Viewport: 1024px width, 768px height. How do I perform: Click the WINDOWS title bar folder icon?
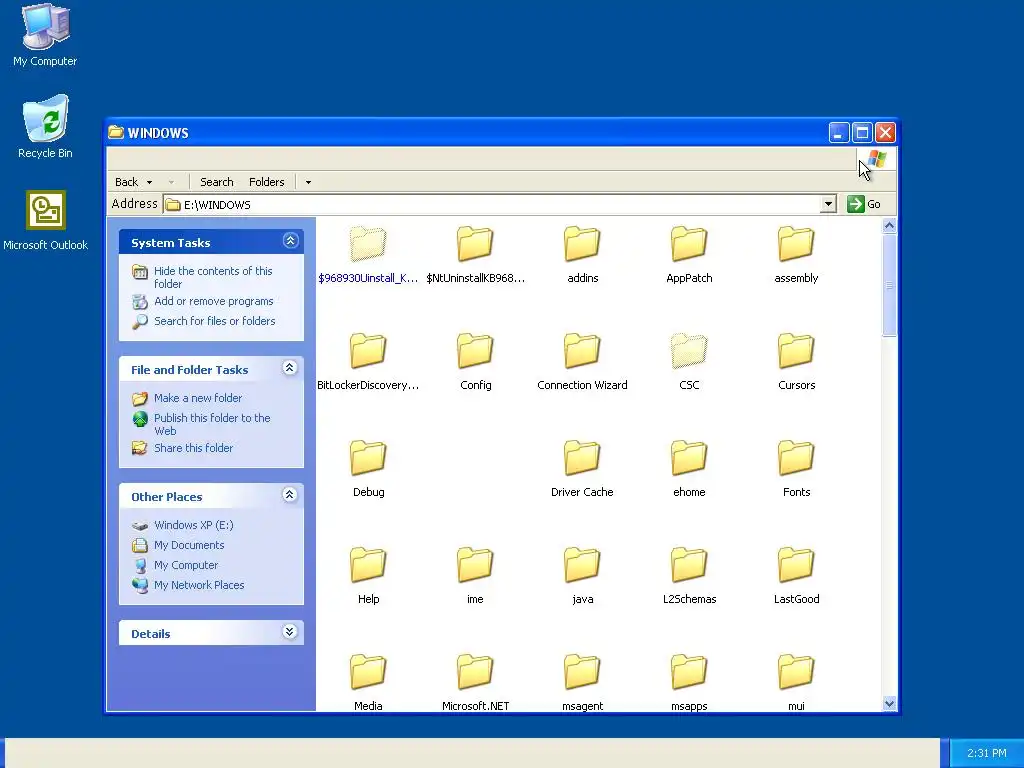116,132
